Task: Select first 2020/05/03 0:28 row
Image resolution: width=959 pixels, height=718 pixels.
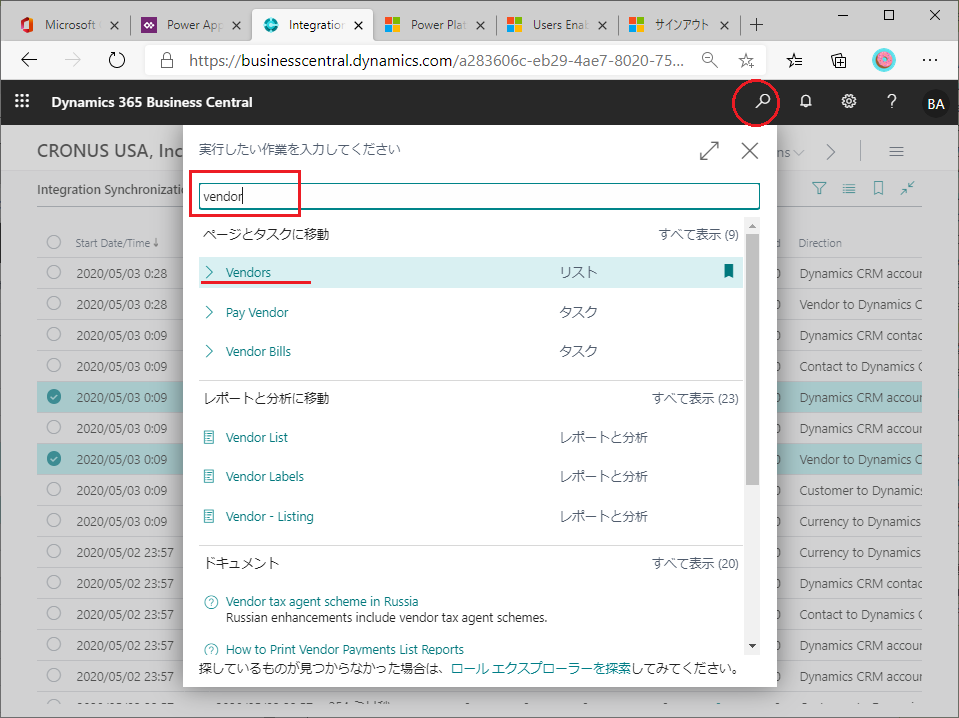Action: 54,272
